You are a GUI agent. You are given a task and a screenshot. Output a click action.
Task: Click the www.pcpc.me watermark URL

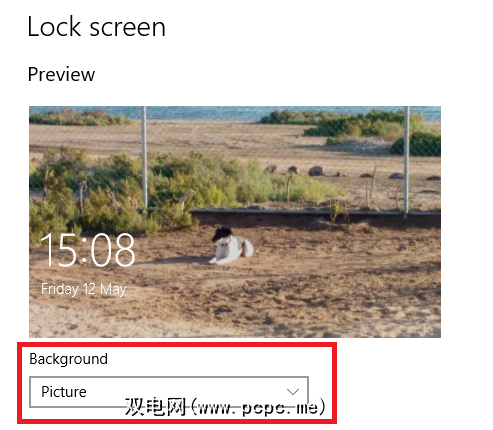coord(256,407)
